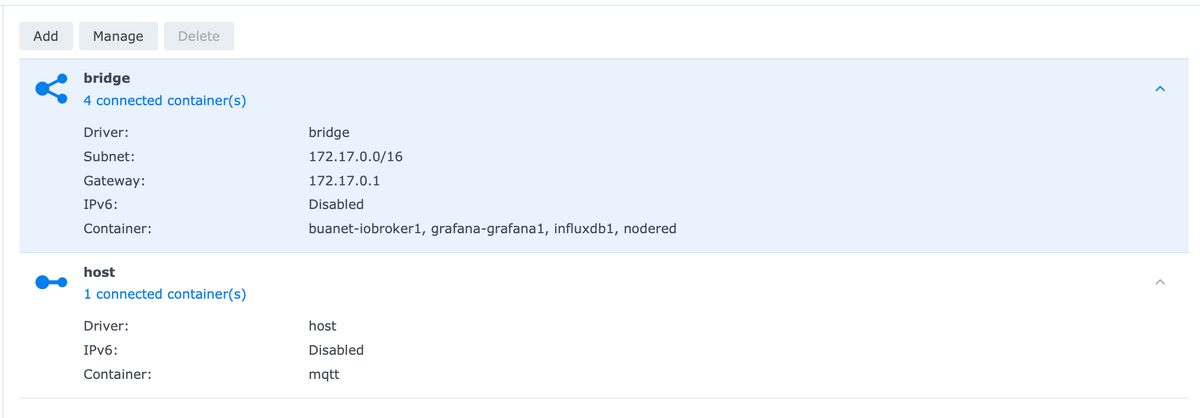Click the host driver value
Viewport: 1200px width, 418px height.
pos(323,326)
